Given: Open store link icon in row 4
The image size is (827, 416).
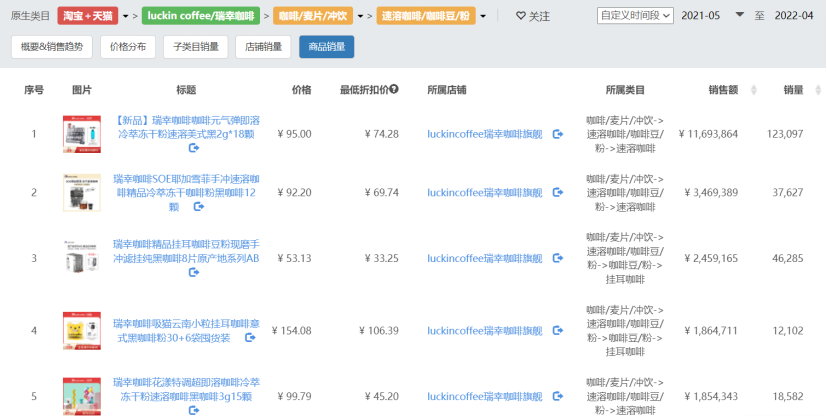Looking at the screenshot, I should 557,331.
